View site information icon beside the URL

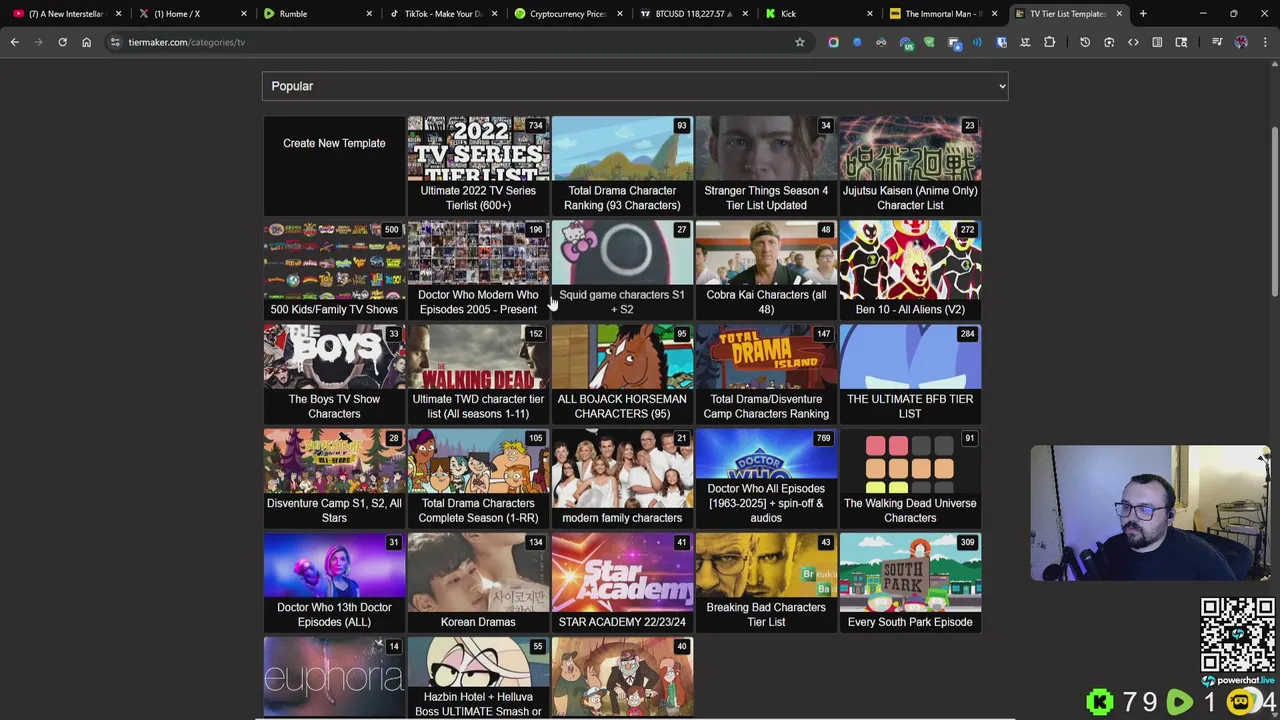click(x=115, y=42)
